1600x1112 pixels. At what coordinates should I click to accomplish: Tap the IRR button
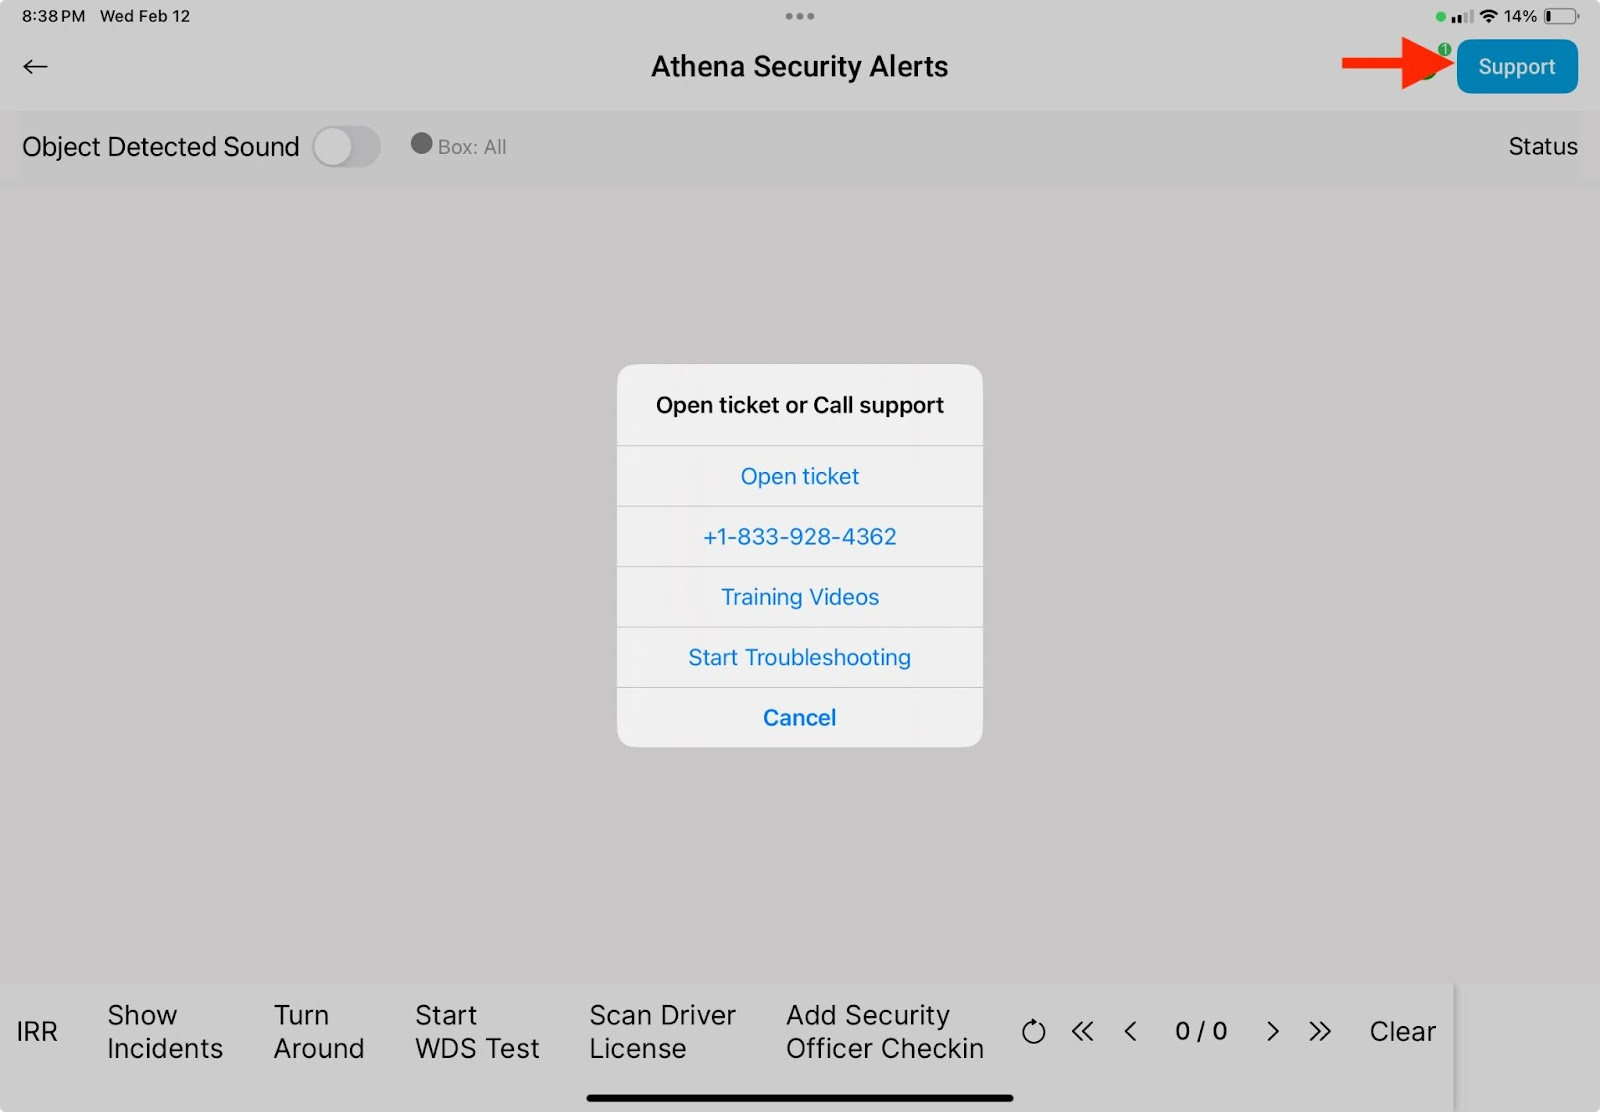tap(37, 1031)
